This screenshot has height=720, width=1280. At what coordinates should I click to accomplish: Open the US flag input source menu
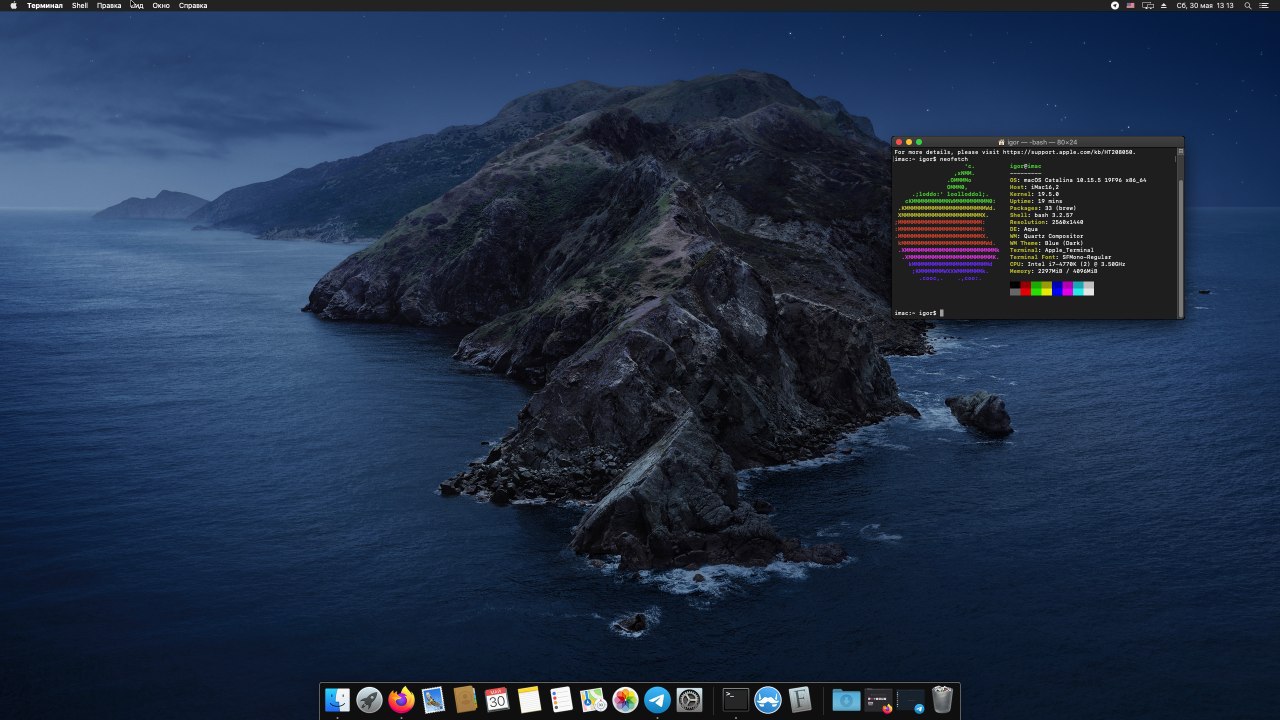(1131, 5)
